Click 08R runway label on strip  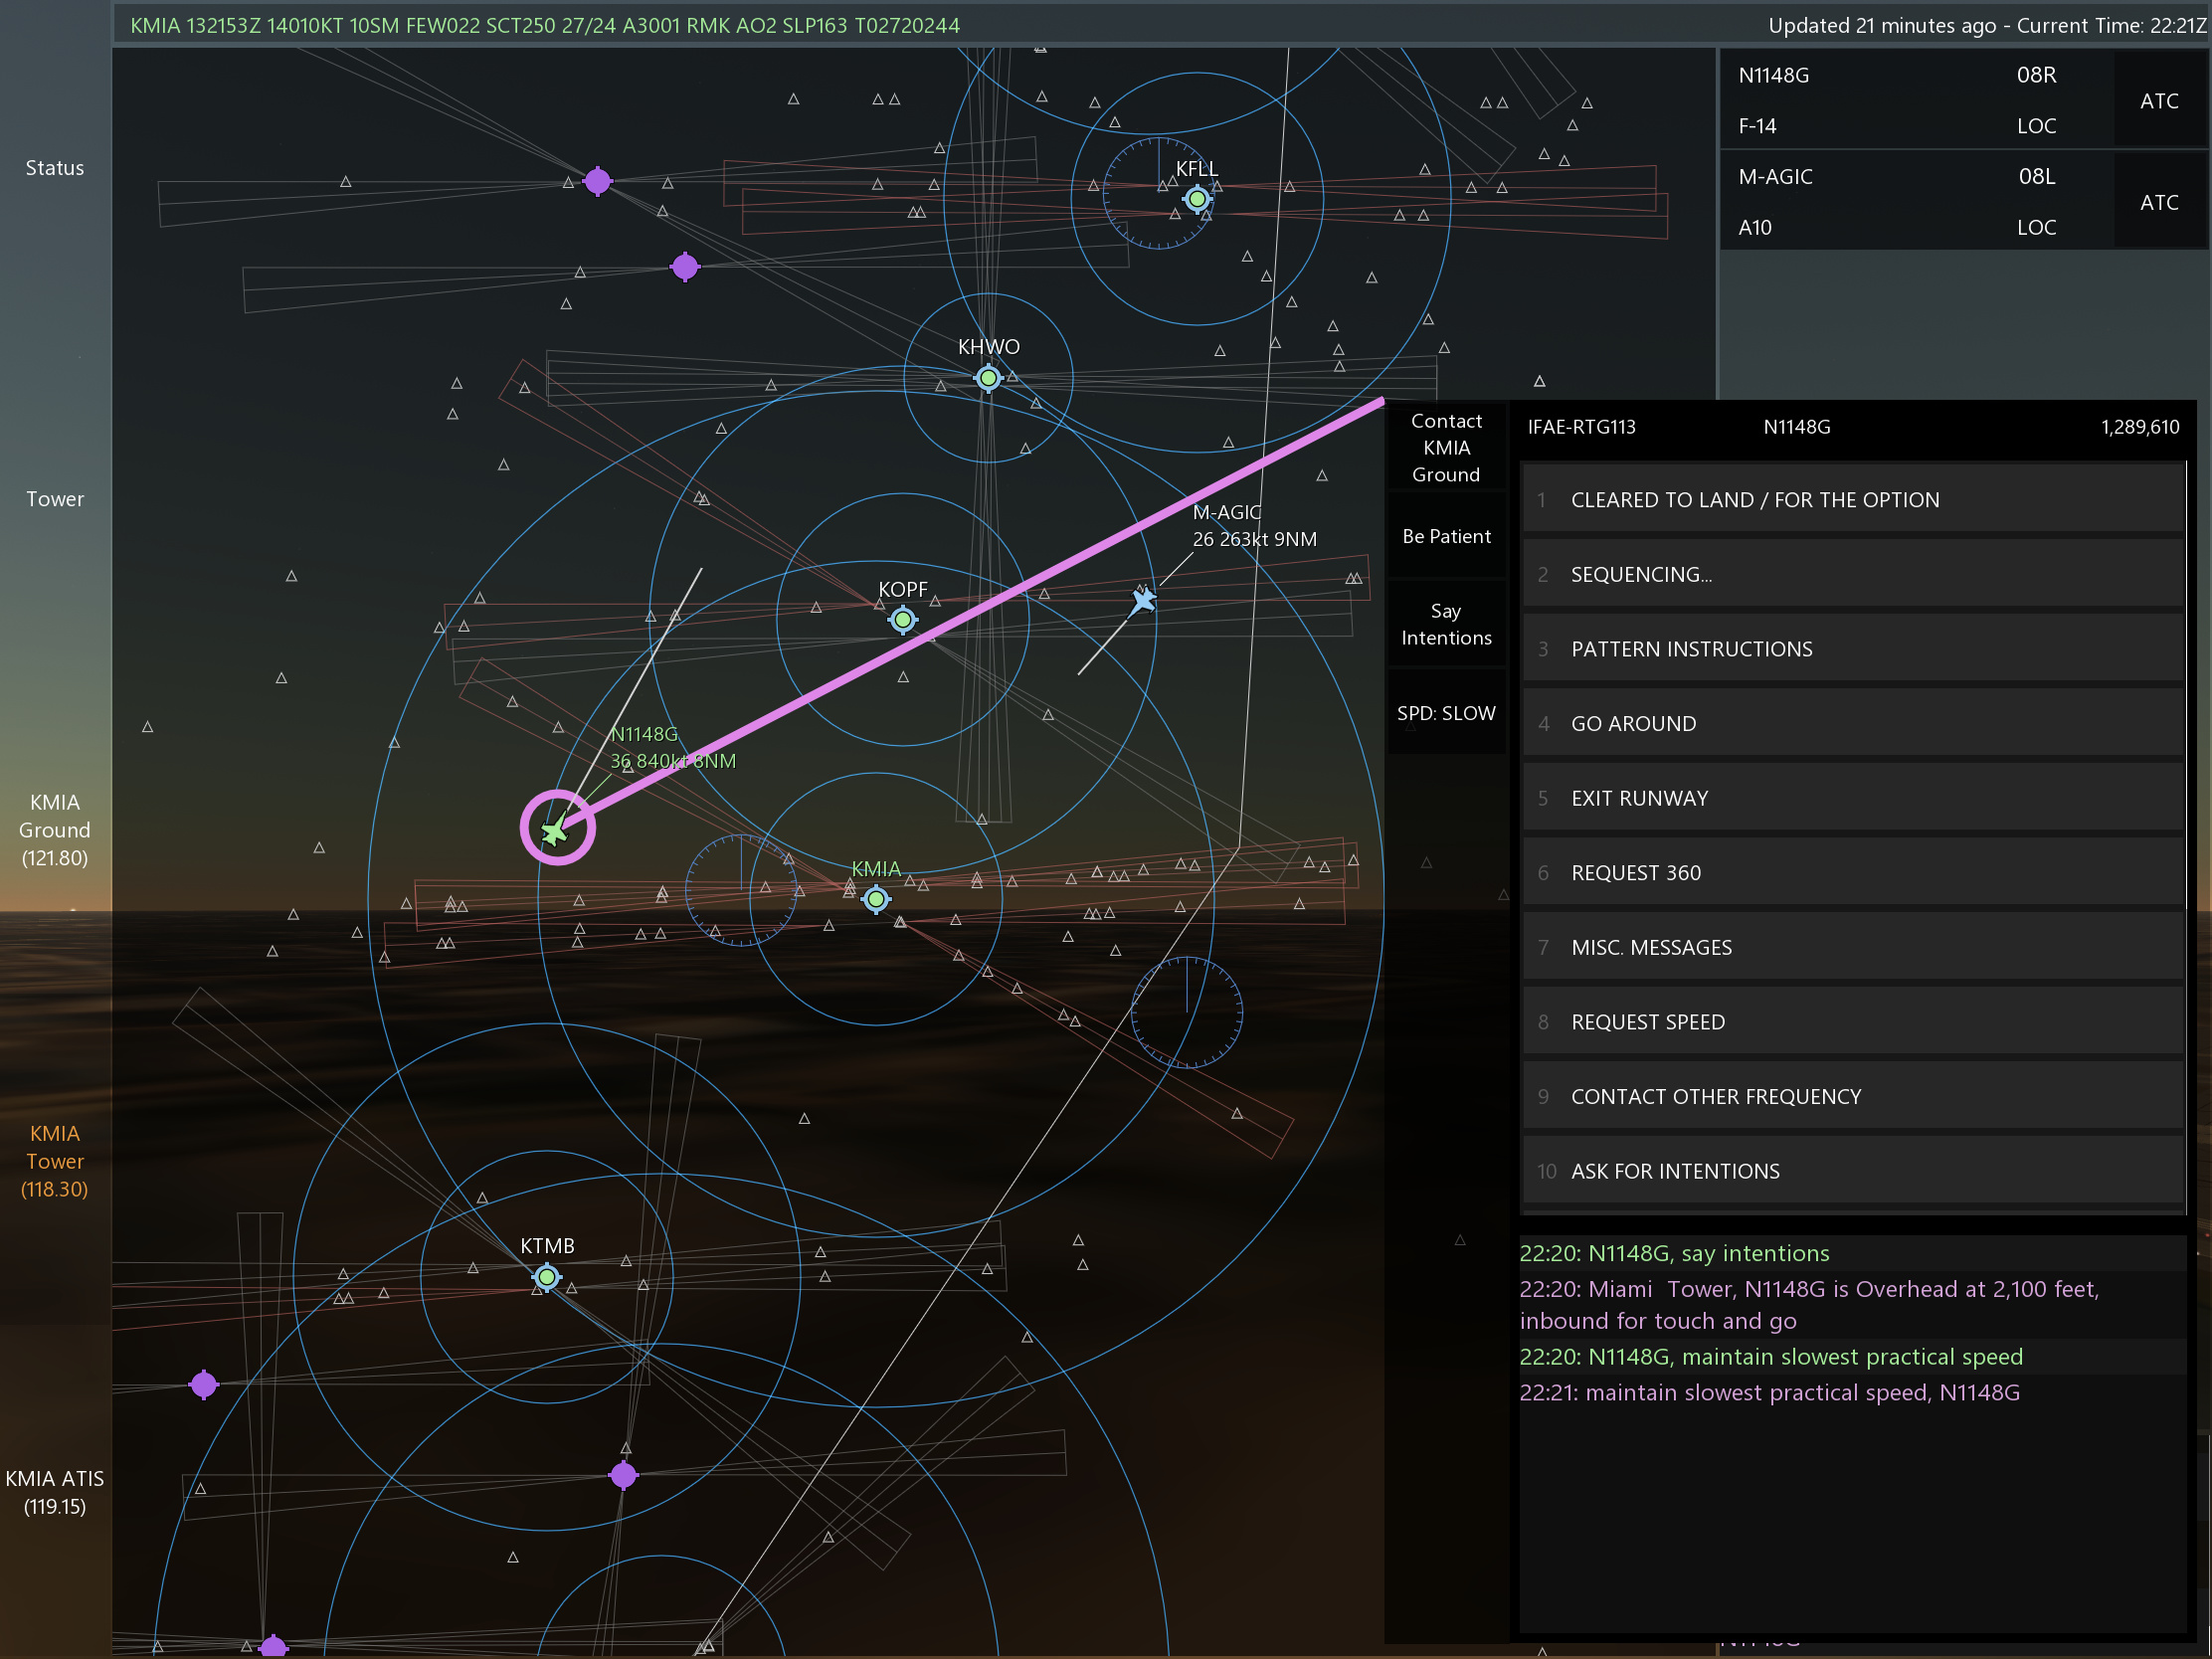click(x=2036, y=75)
